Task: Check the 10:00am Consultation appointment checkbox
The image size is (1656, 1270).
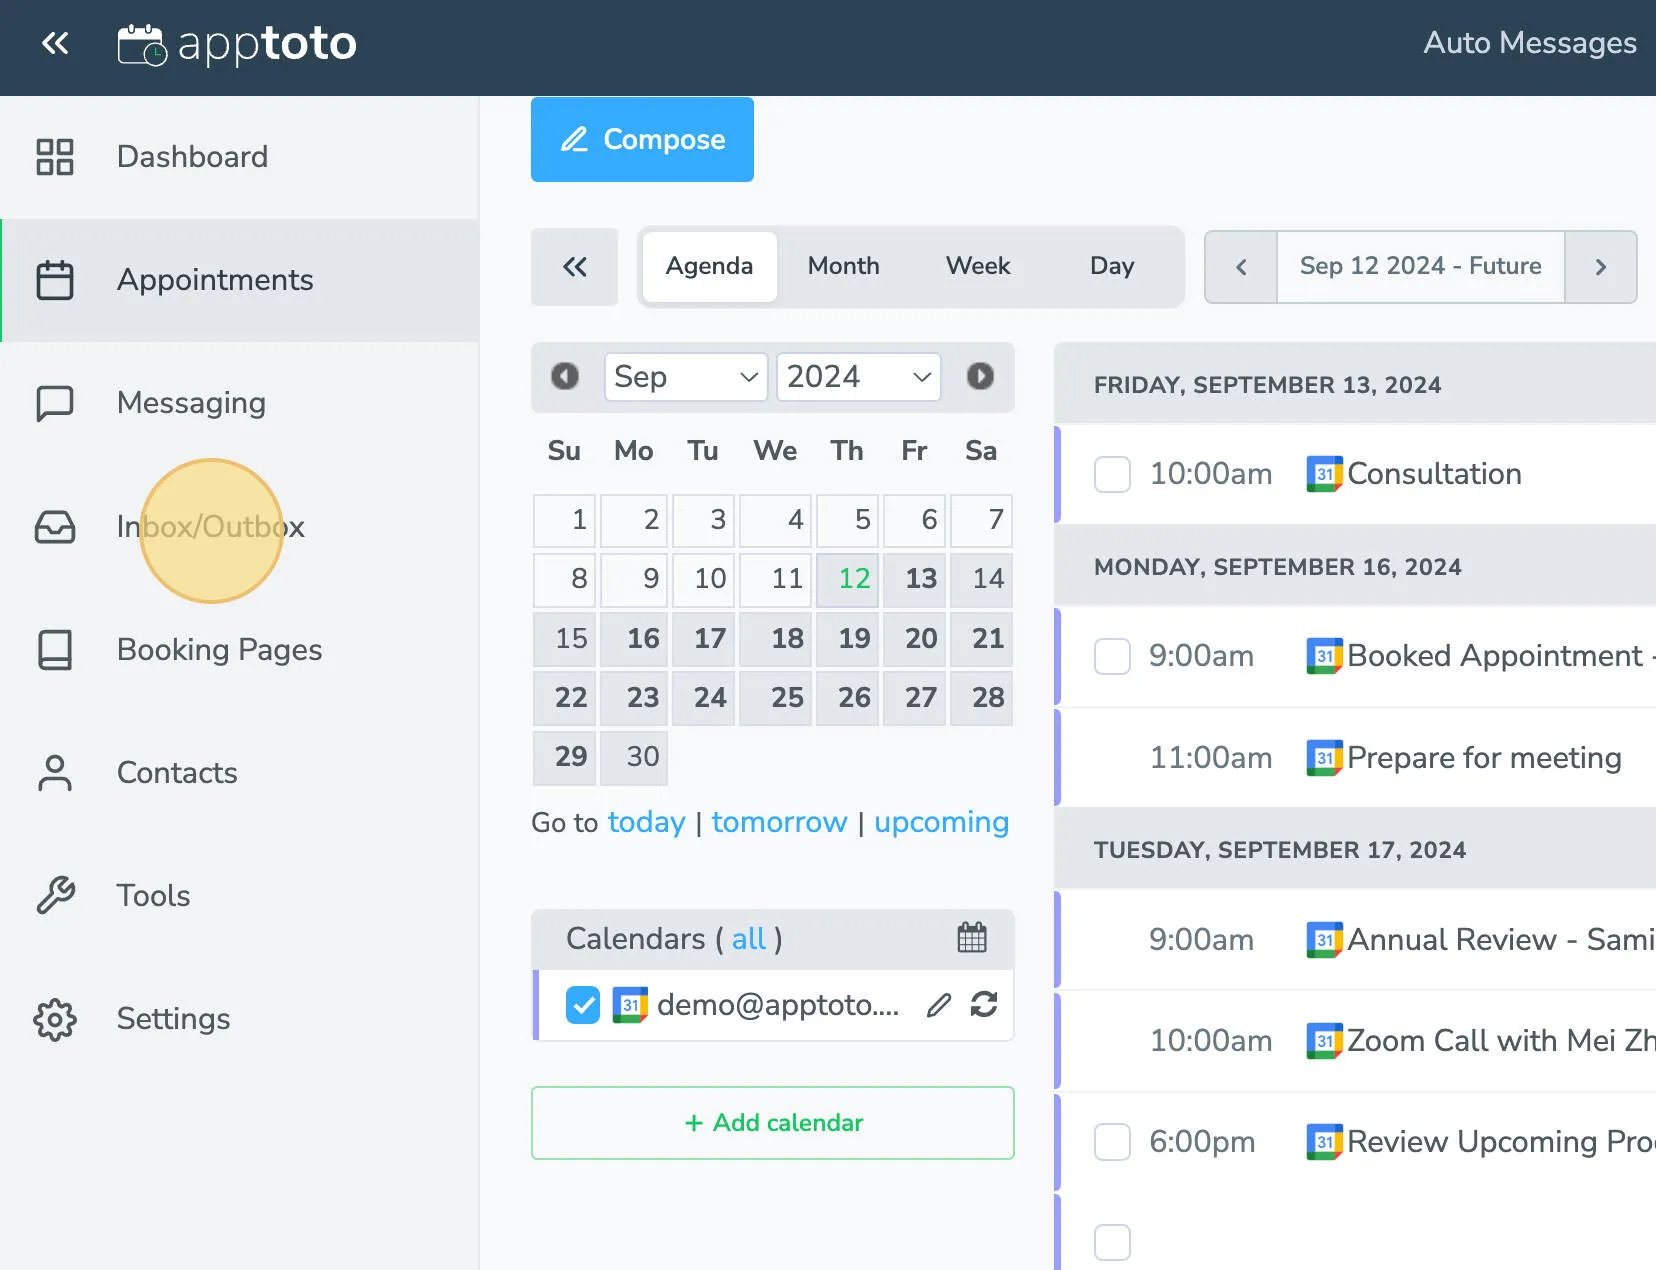Action: [1111, 475]
